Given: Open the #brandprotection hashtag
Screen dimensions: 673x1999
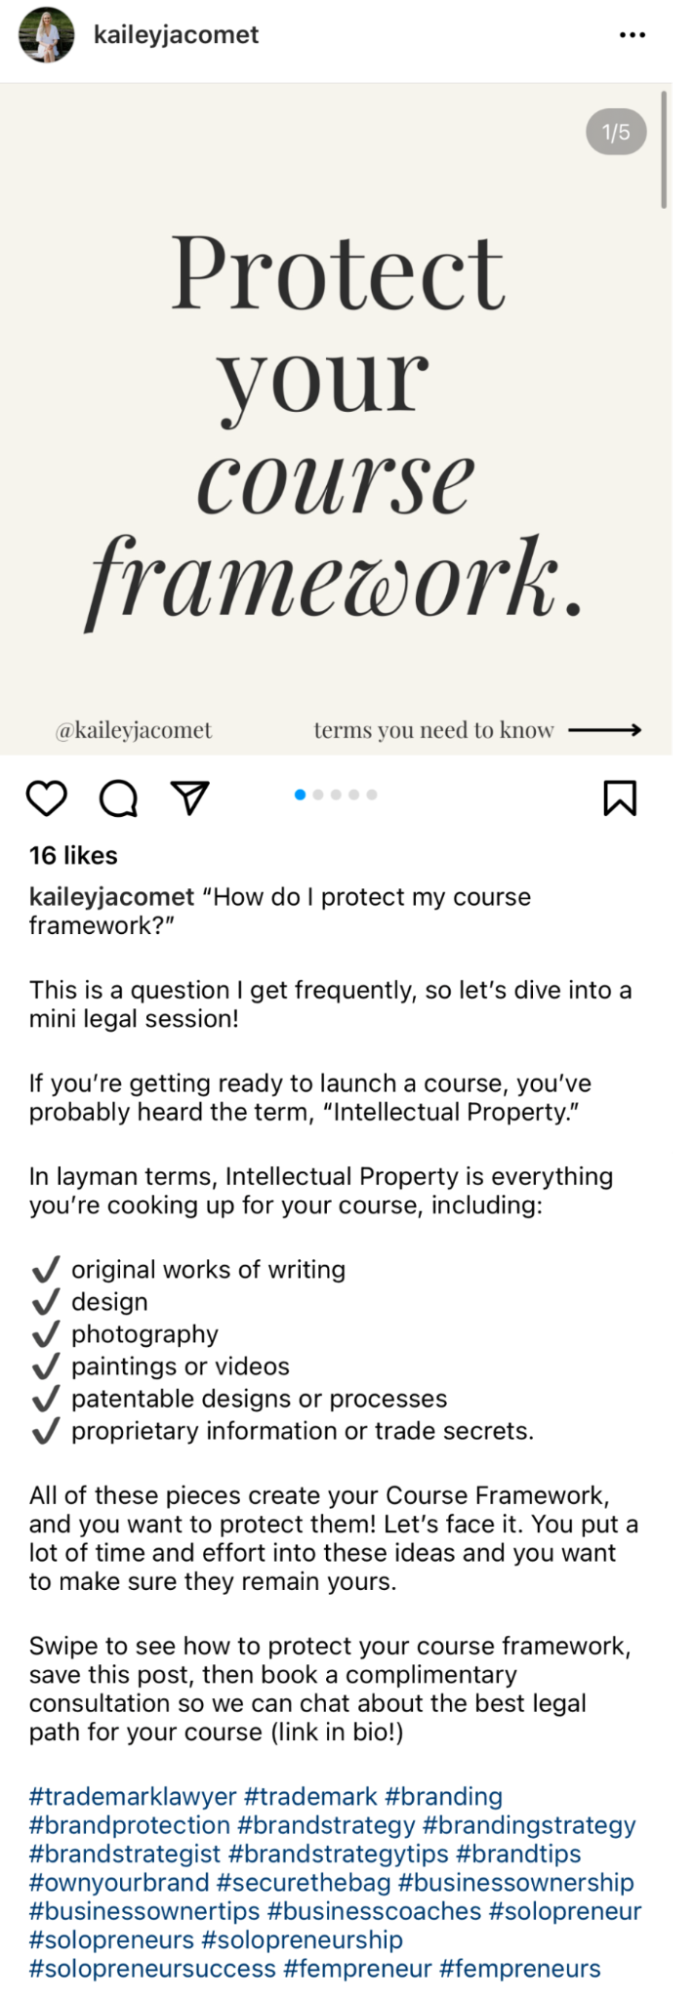Looking at the screenshot, I should pos(129,1825).
